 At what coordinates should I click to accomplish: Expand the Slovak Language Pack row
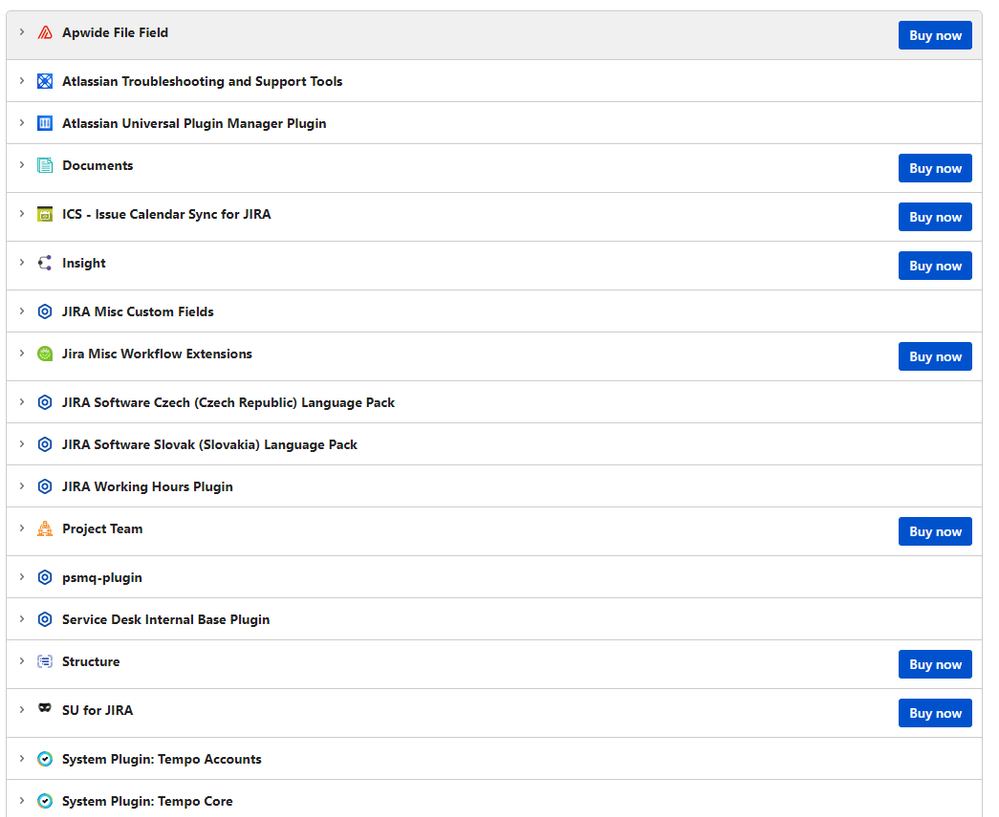click(22, 444)
